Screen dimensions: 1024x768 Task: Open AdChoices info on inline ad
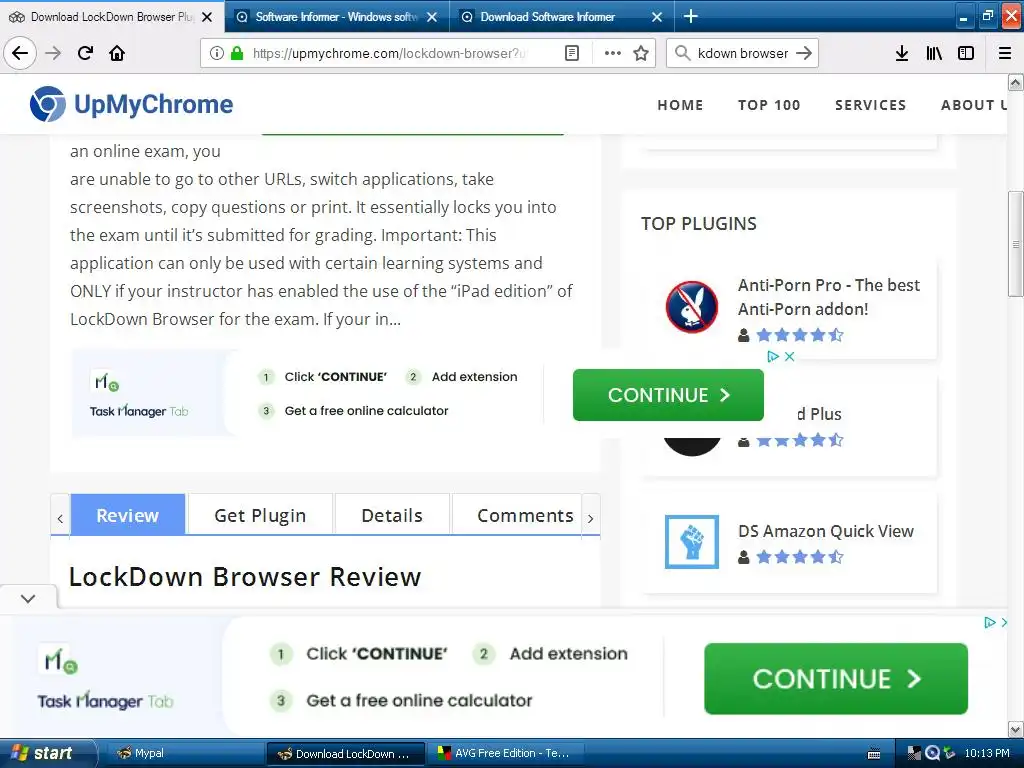click(x=773, y=357)
